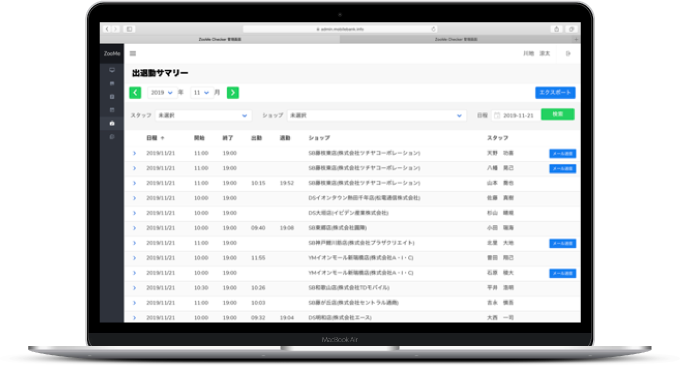Image resolution: width=680 pixels, height=366 pixels.
Task: Send mail for プラザクリエイト shop row
Action: click(x=562, y=243)
